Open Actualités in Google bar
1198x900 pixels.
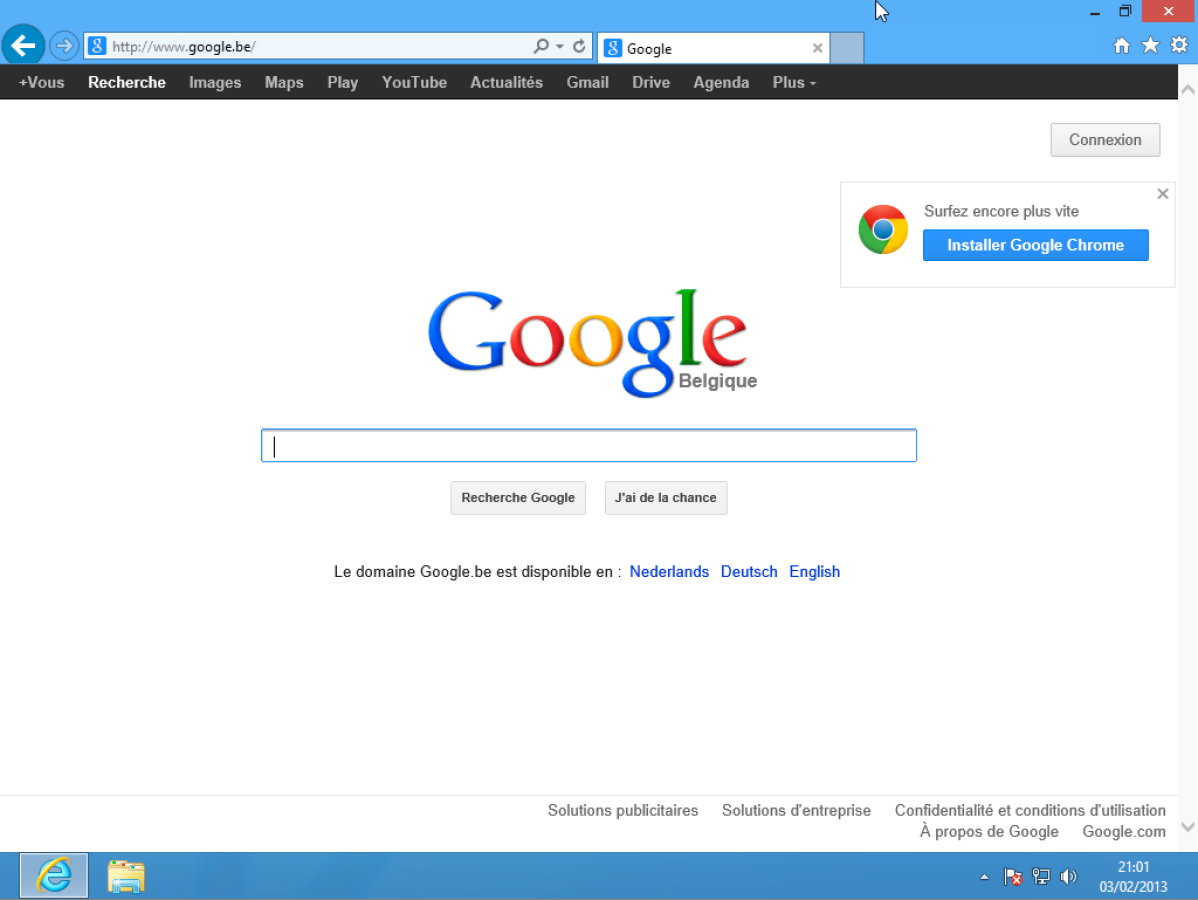(x=507, y=83)
